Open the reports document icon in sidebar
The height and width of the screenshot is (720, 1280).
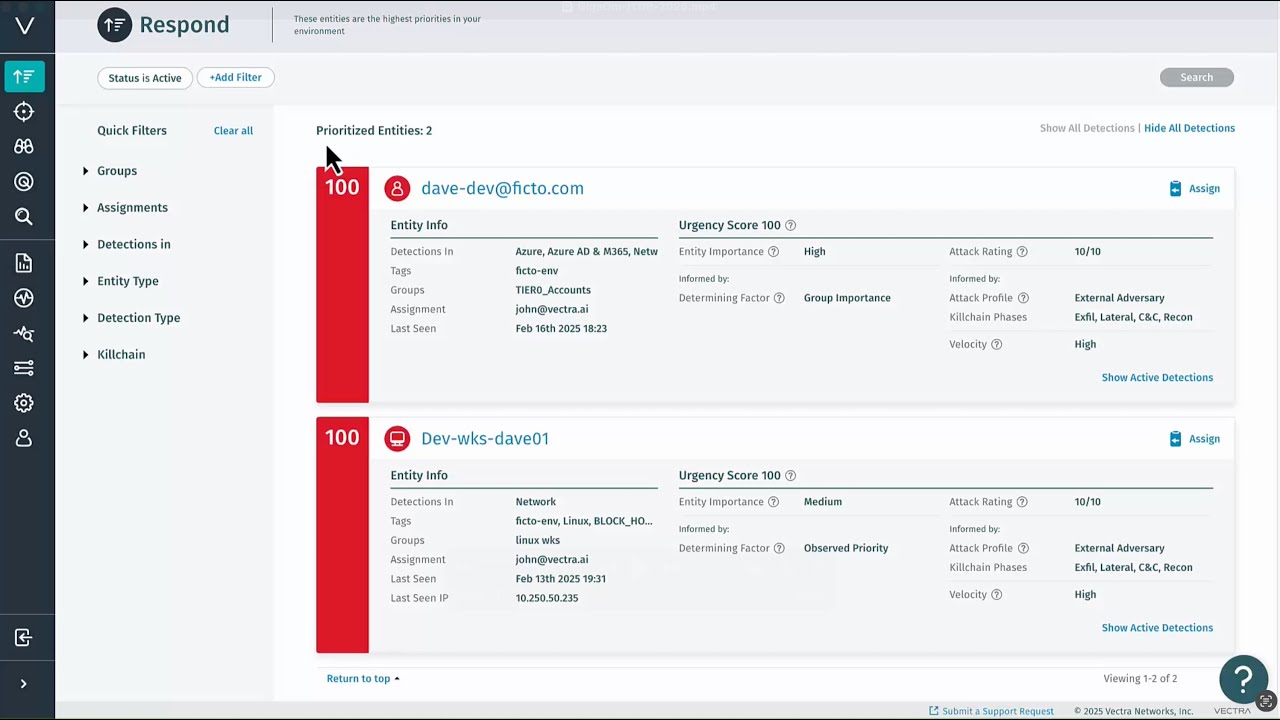coord(24,263)
